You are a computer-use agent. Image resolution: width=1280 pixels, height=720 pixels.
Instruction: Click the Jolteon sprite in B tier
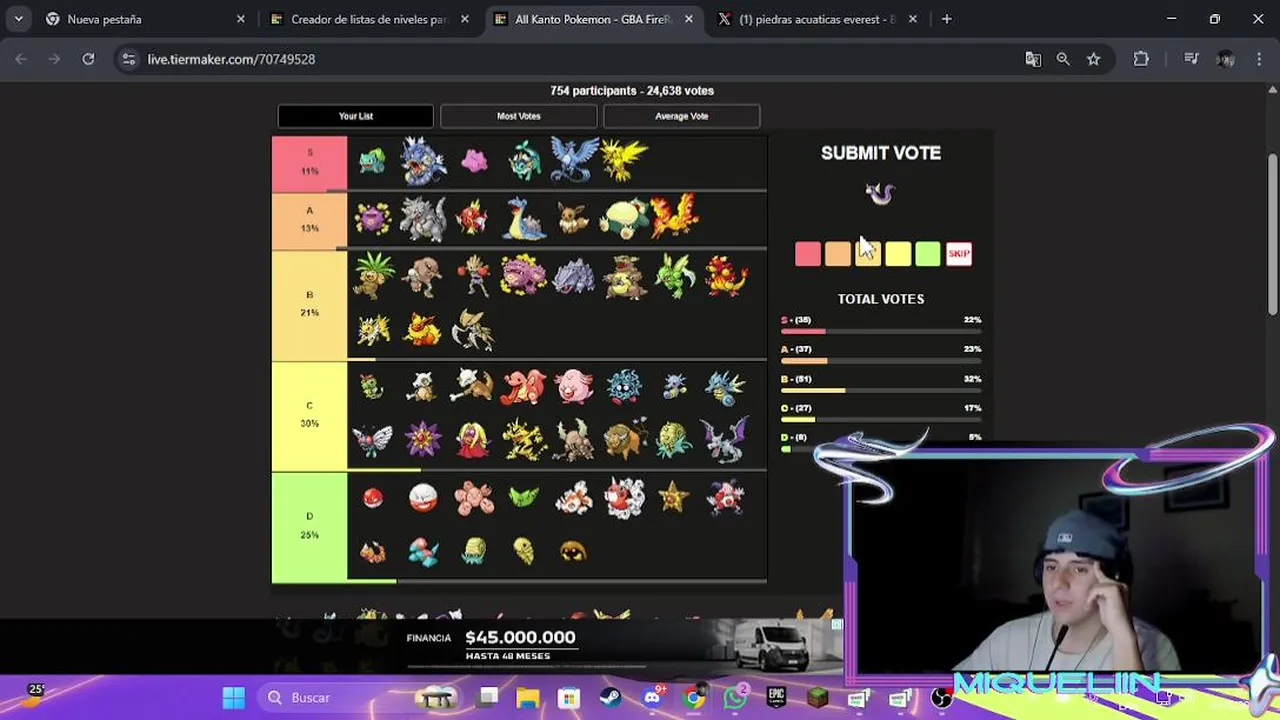[372, 329]
